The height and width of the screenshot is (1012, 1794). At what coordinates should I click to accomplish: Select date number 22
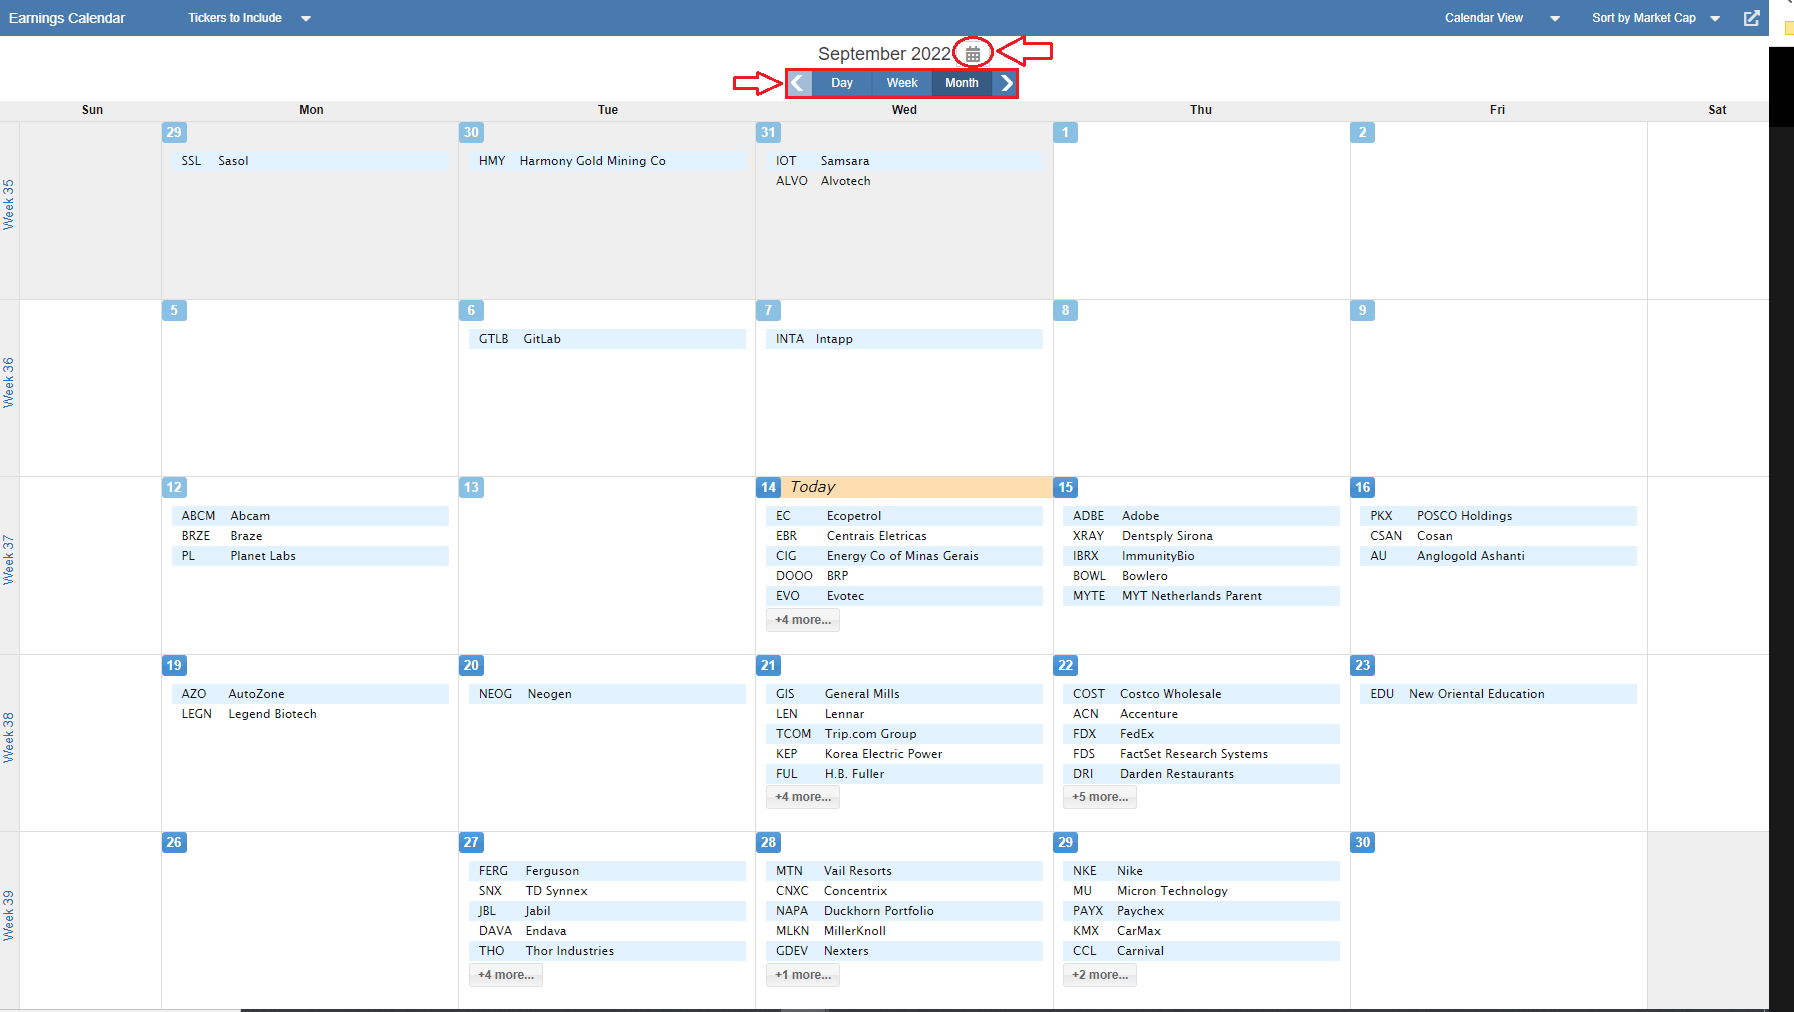click(x=1065, y=665)
